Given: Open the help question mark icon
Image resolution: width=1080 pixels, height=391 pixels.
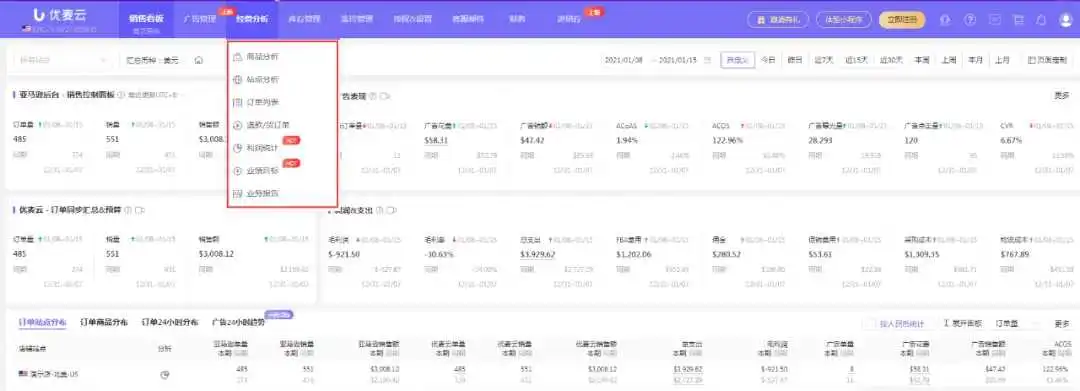Looking at the screenshot, I should click(x=970, y=19).
